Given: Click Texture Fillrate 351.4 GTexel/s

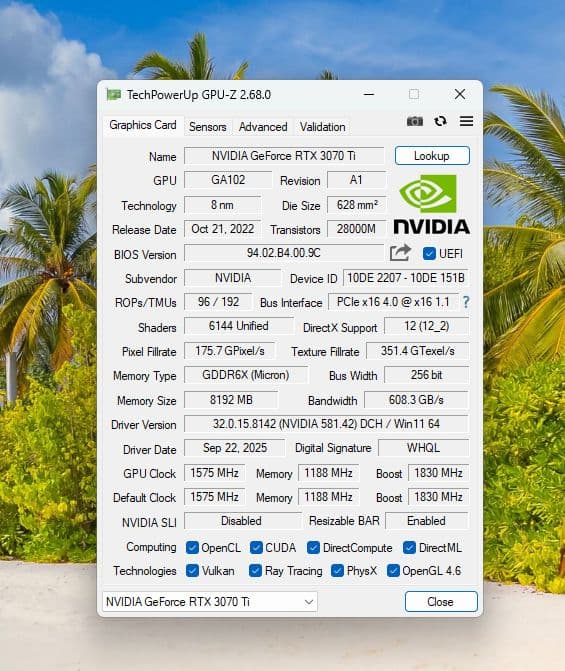Looking at the screenshot, I should coord(418,351).
